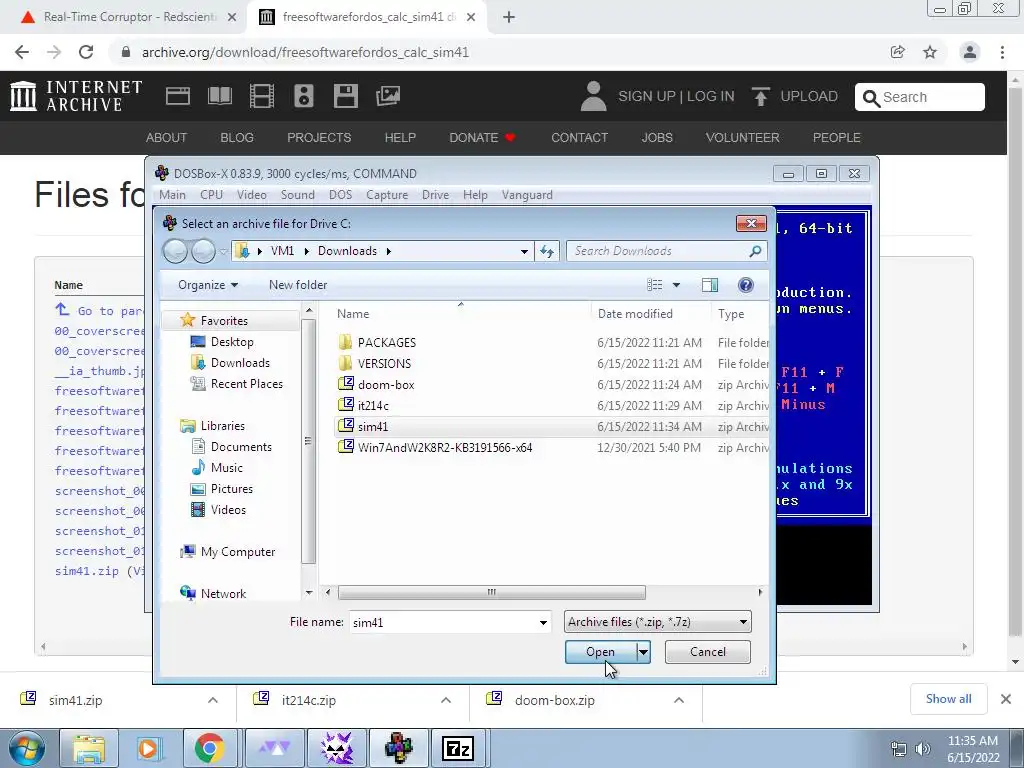Screen dimensions: 1024x768
Task: Open the DONATE link in Archive navigation
Action: point(483,138)
